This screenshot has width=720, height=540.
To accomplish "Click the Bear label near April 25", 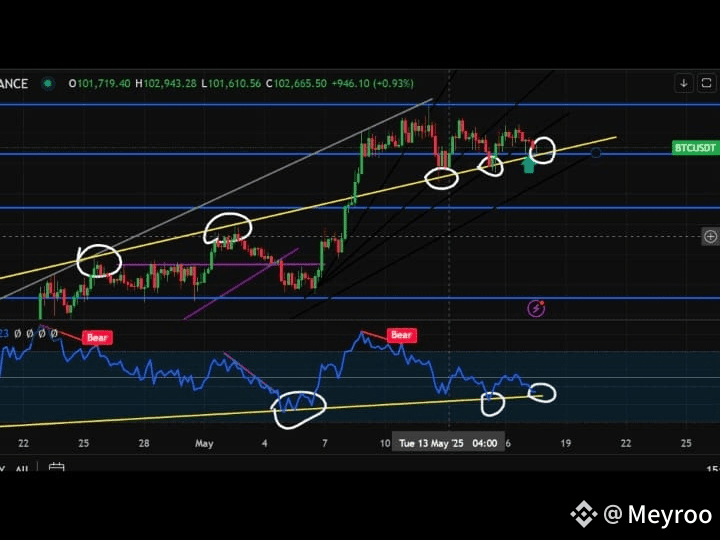I will click(97, 338).
